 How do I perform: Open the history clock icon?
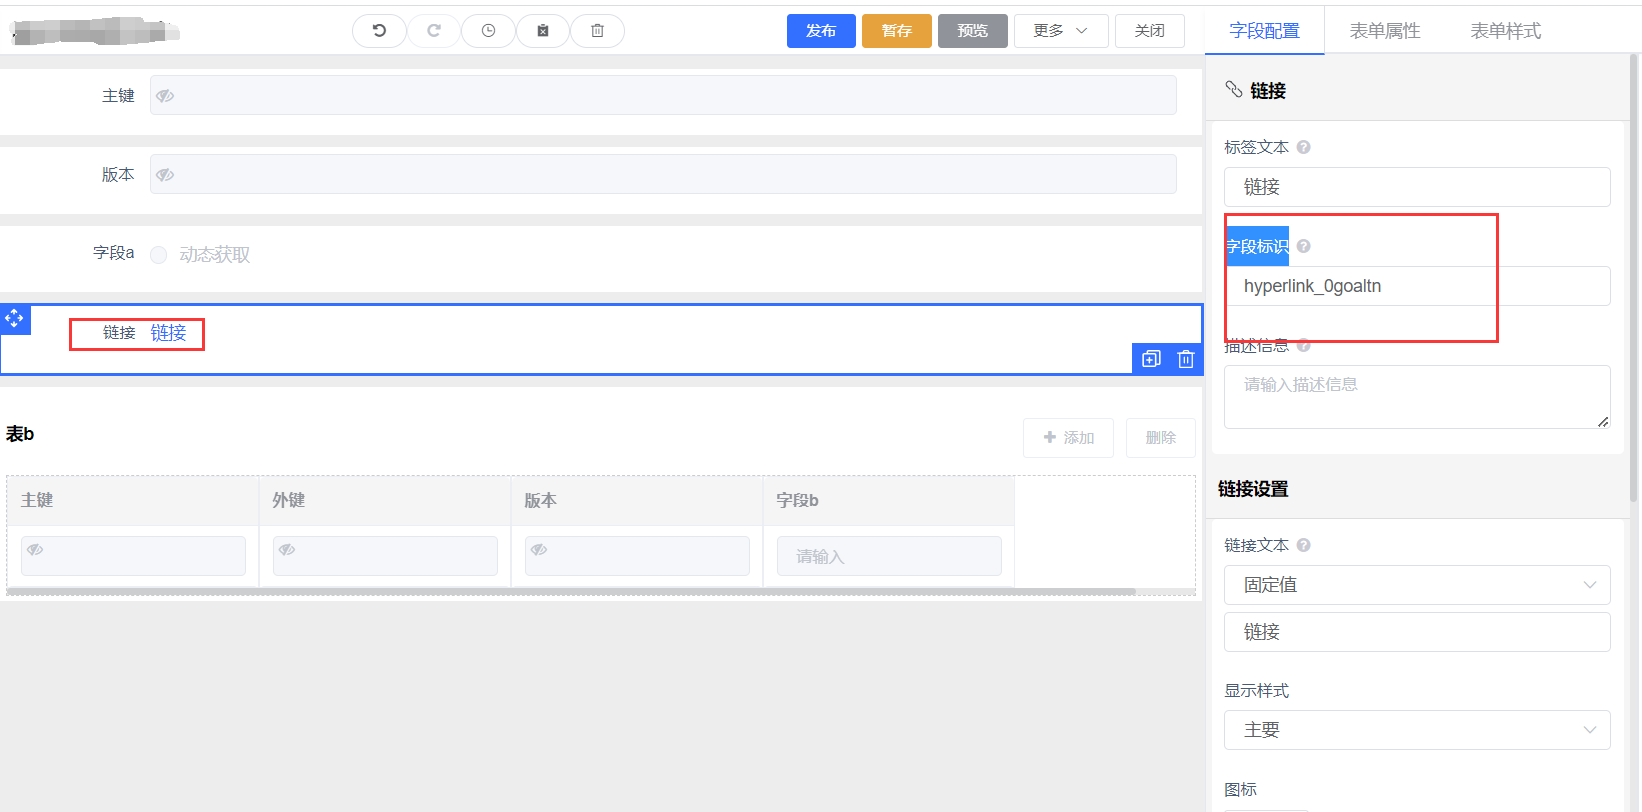(488, 31)
